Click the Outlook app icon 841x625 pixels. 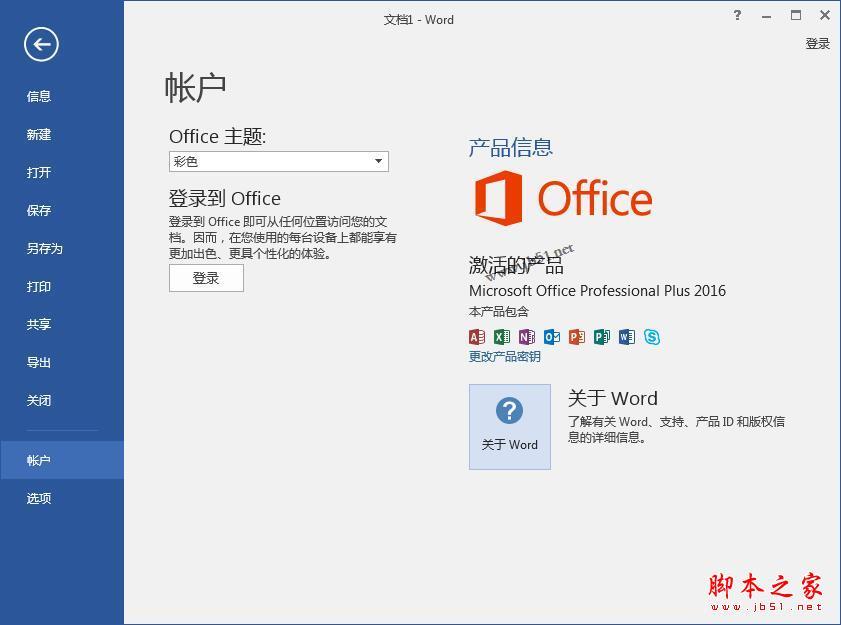click(552, 336)
